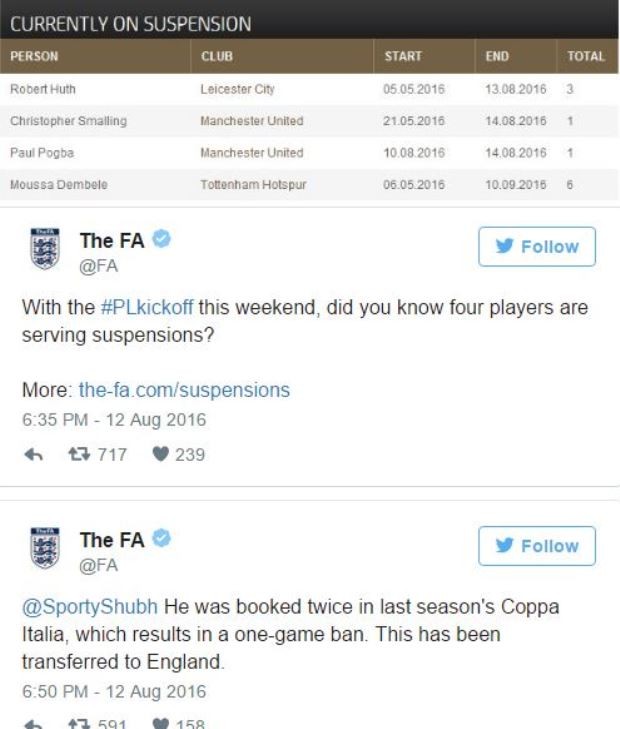Open the #PLkickoff hashtag
This screenshot has width=620, height=729.
point(147,307)
